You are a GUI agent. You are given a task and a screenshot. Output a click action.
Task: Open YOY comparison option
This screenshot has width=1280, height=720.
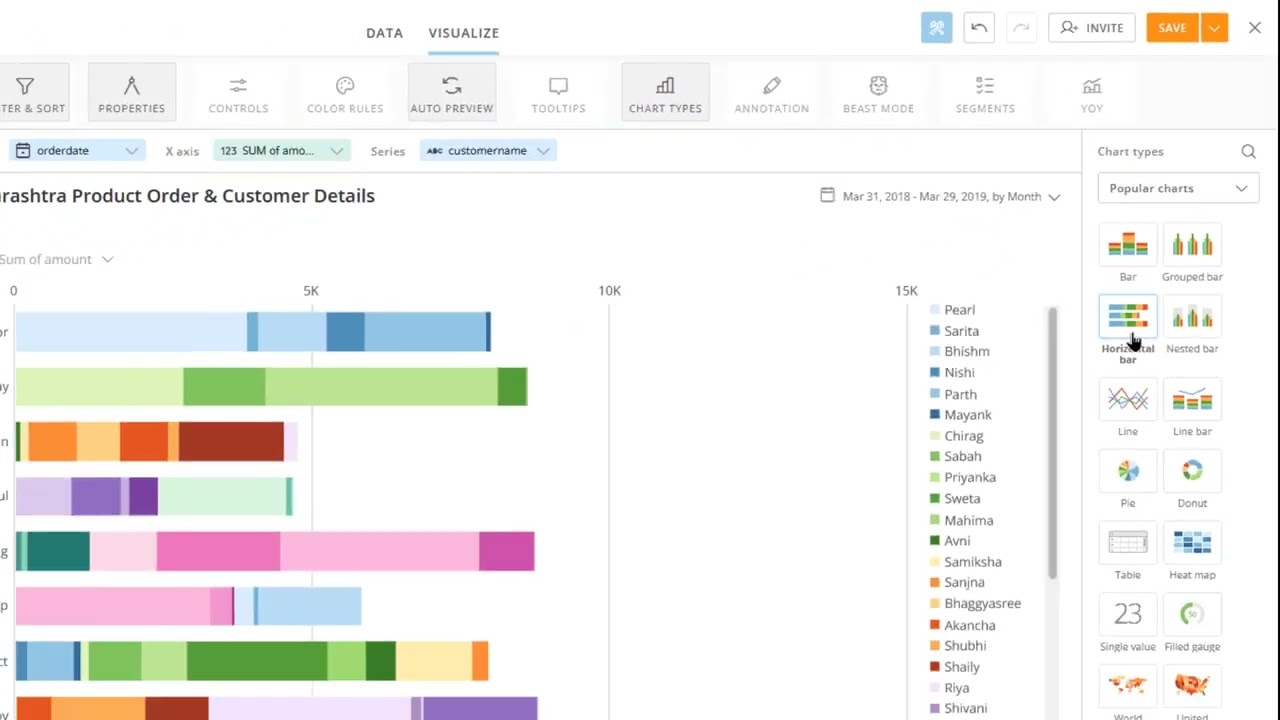[1092, 93]
